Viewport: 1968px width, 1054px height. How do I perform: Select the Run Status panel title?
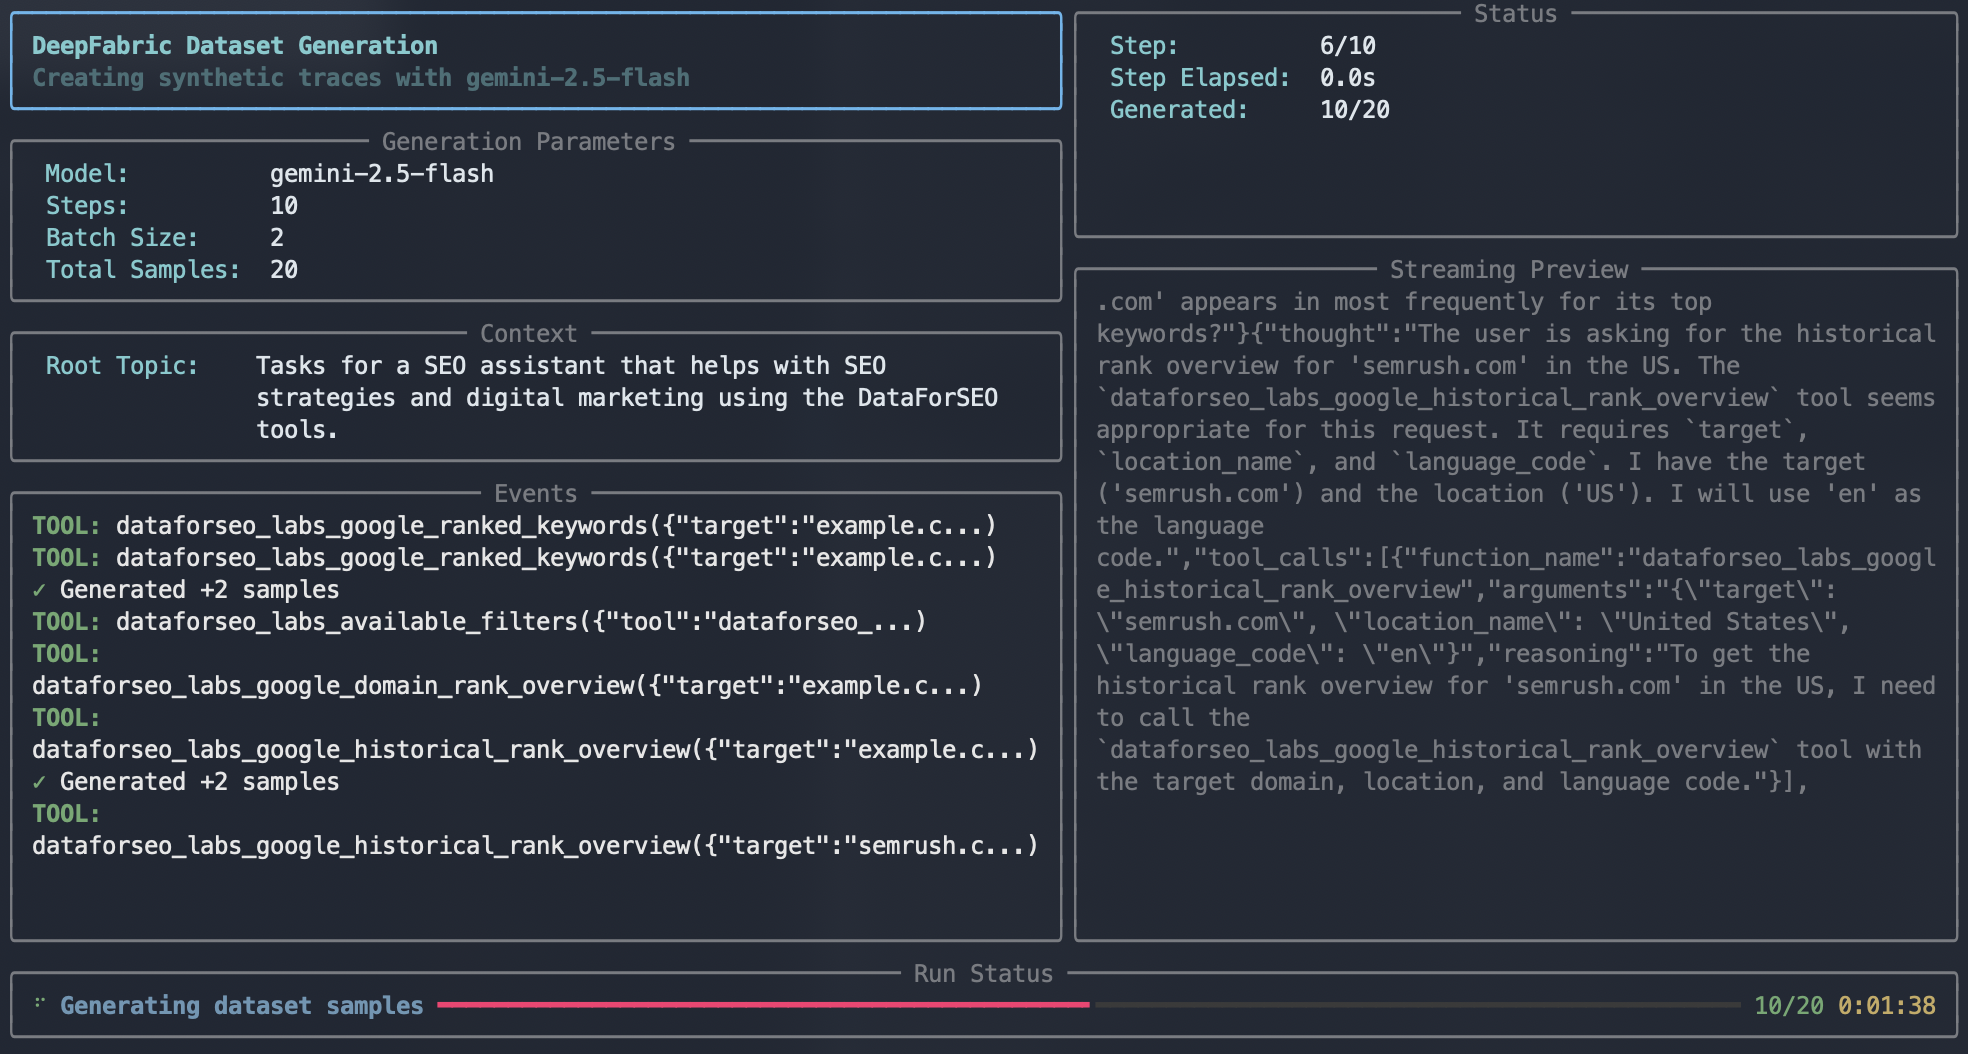pos(982,972)
